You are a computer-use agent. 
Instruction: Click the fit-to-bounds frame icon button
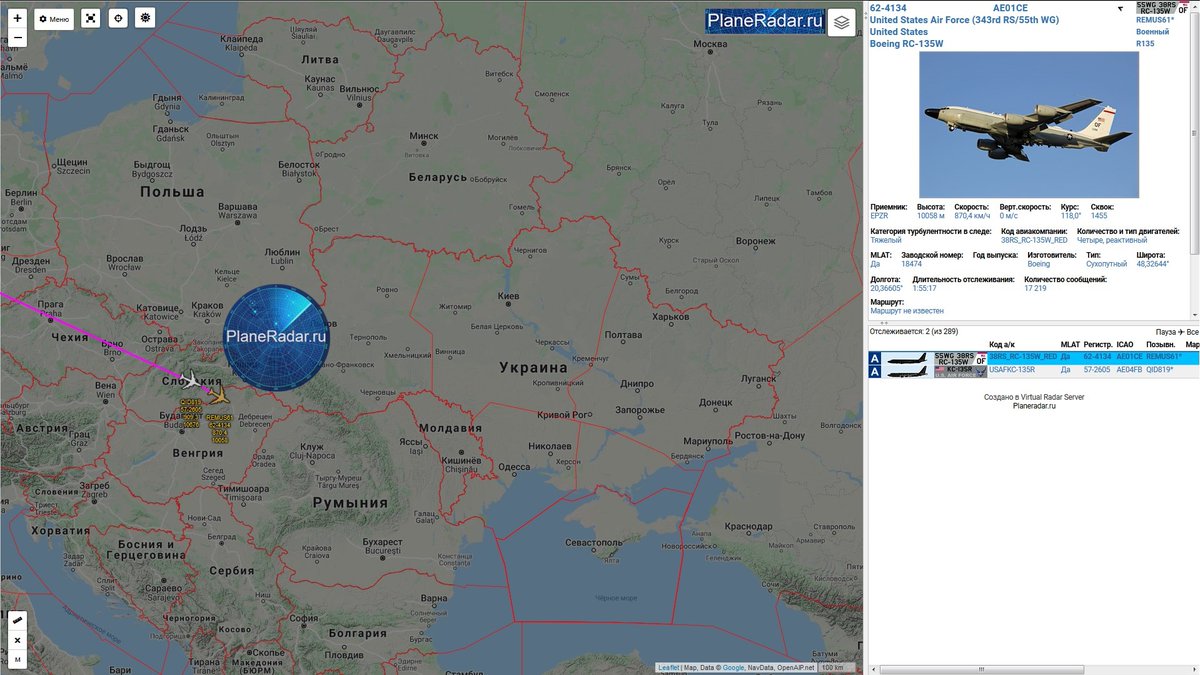(x=90, y=18)
